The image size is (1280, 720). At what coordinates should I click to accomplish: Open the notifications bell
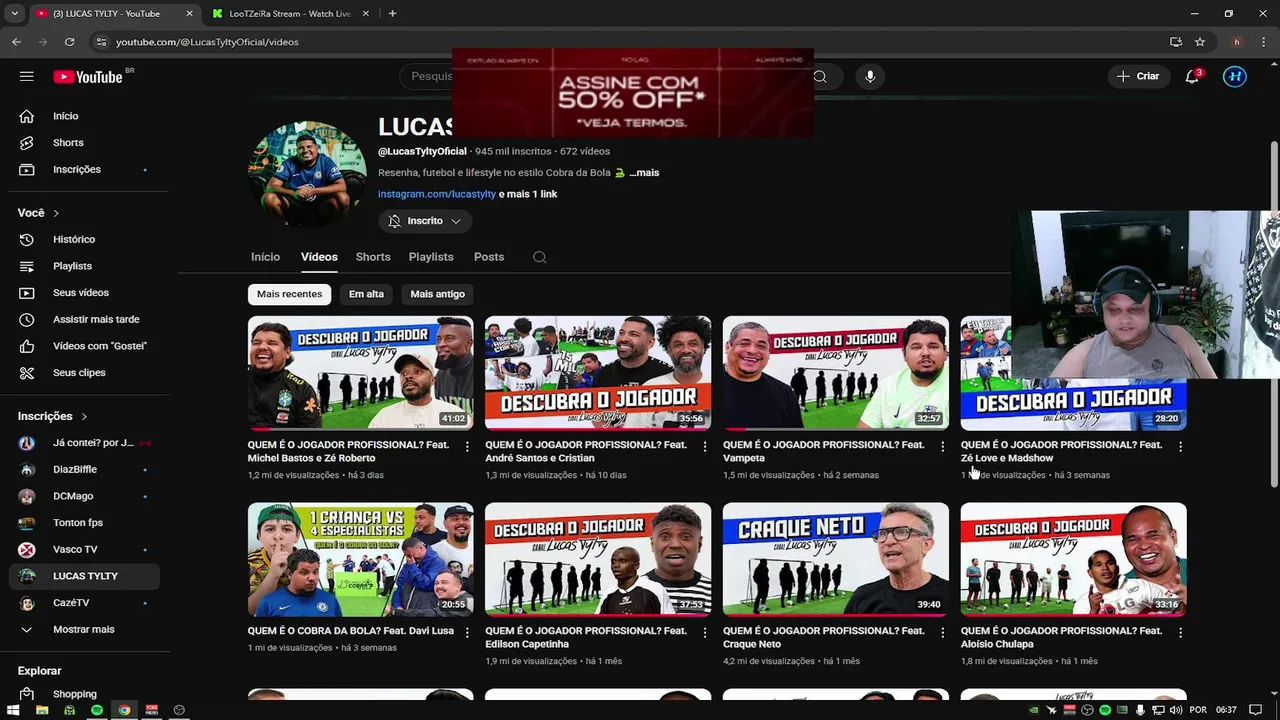[x=1192, y=77]
